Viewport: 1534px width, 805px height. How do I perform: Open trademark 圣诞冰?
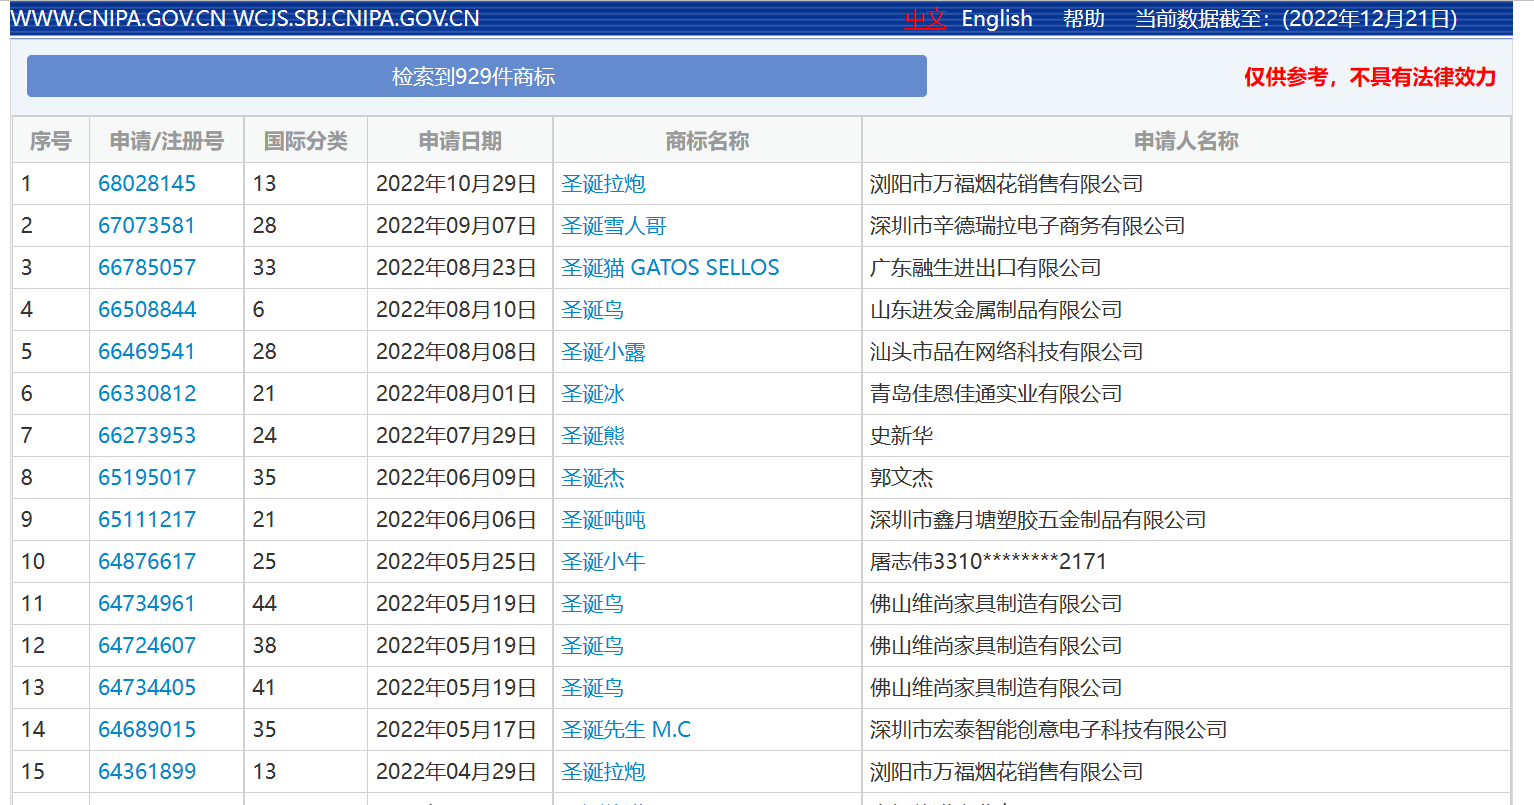coord(593,394)
